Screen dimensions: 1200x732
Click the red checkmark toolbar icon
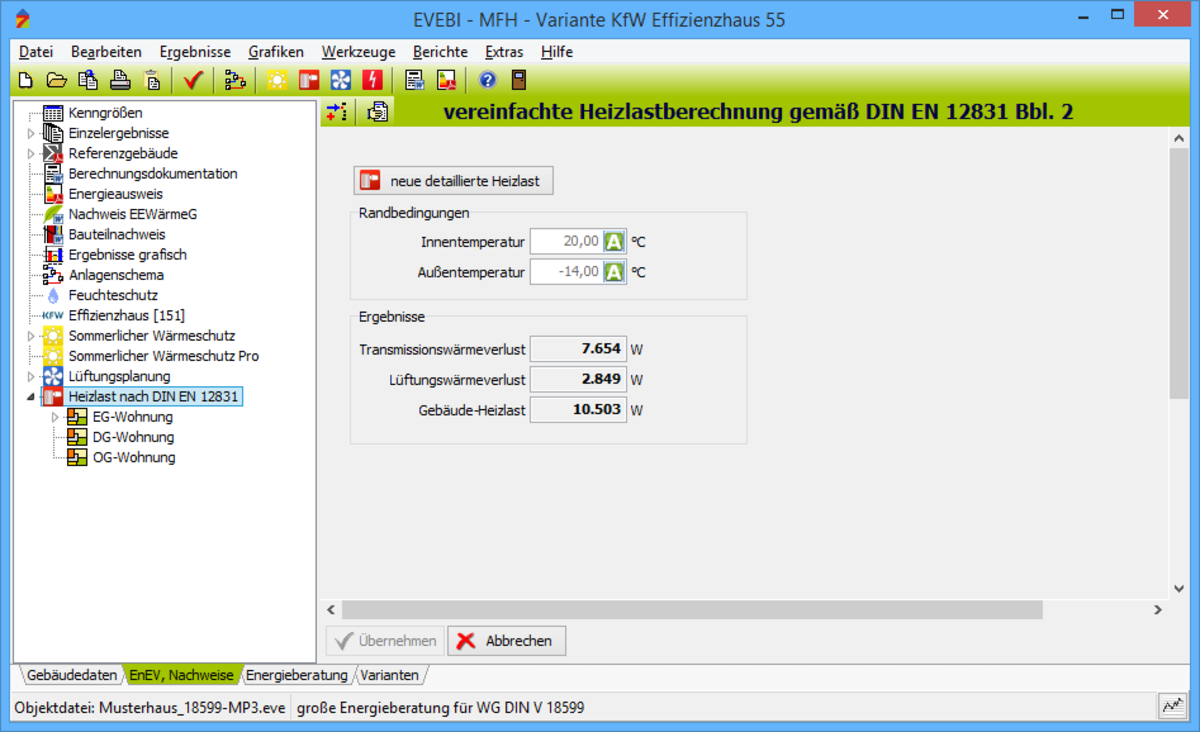pos(193,80)
